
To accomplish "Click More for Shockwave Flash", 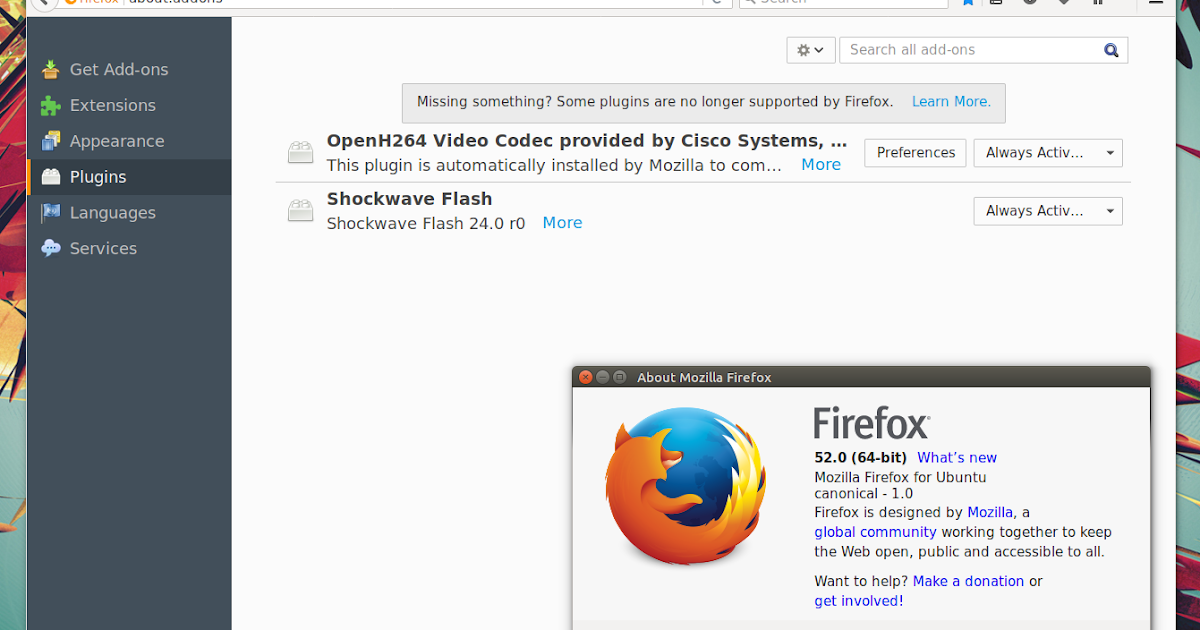I will (x=562, y=223).
